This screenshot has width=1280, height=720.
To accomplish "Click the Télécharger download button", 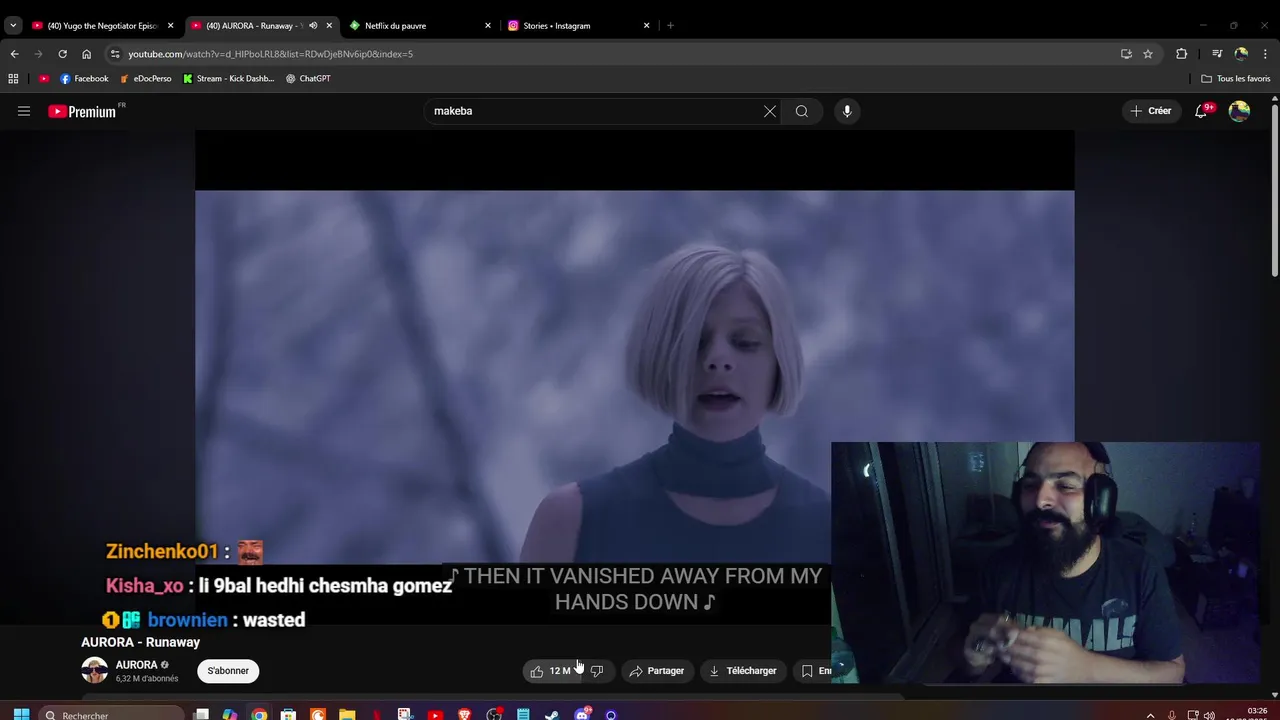I will coord(743,671).
